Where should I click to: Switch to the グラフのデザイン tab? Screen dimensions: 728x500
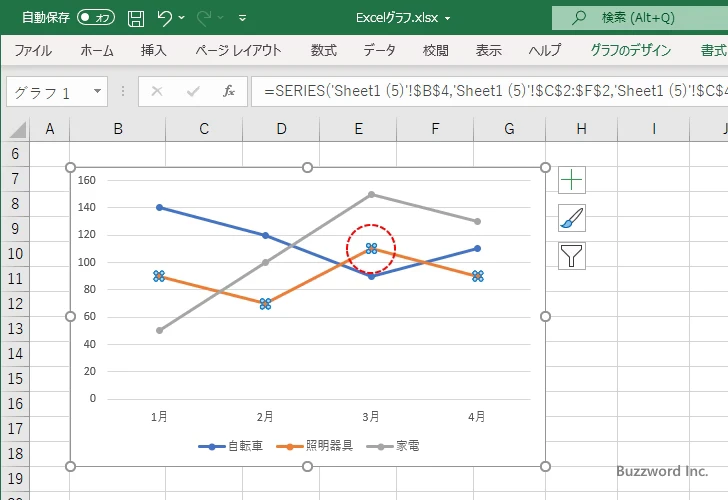coord(631,50)
